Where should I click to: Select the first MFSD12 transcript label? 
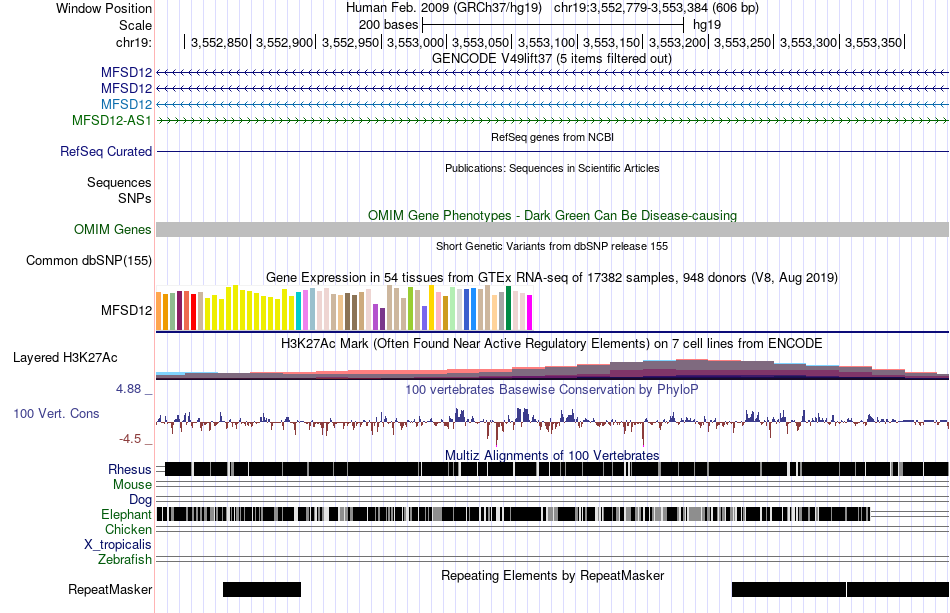(127, 73)
